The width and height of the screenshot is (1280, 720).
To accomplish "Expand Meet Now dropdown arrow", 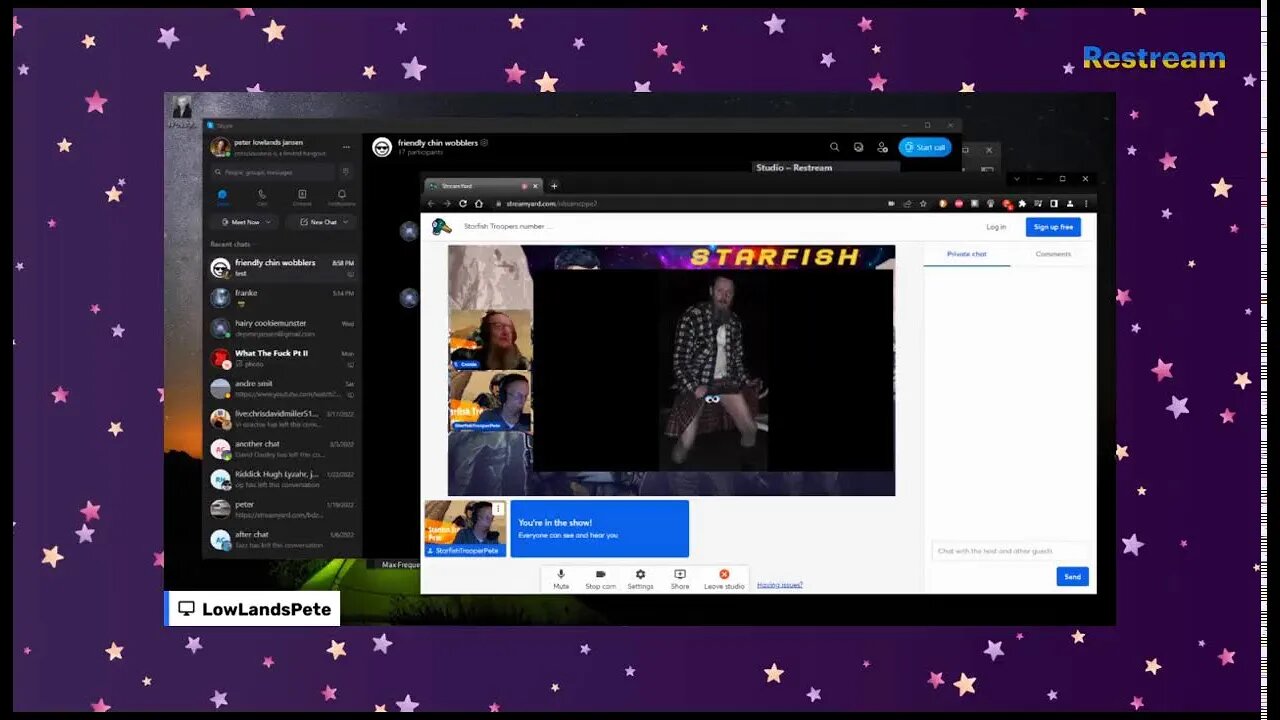I will tap(270, 222).
